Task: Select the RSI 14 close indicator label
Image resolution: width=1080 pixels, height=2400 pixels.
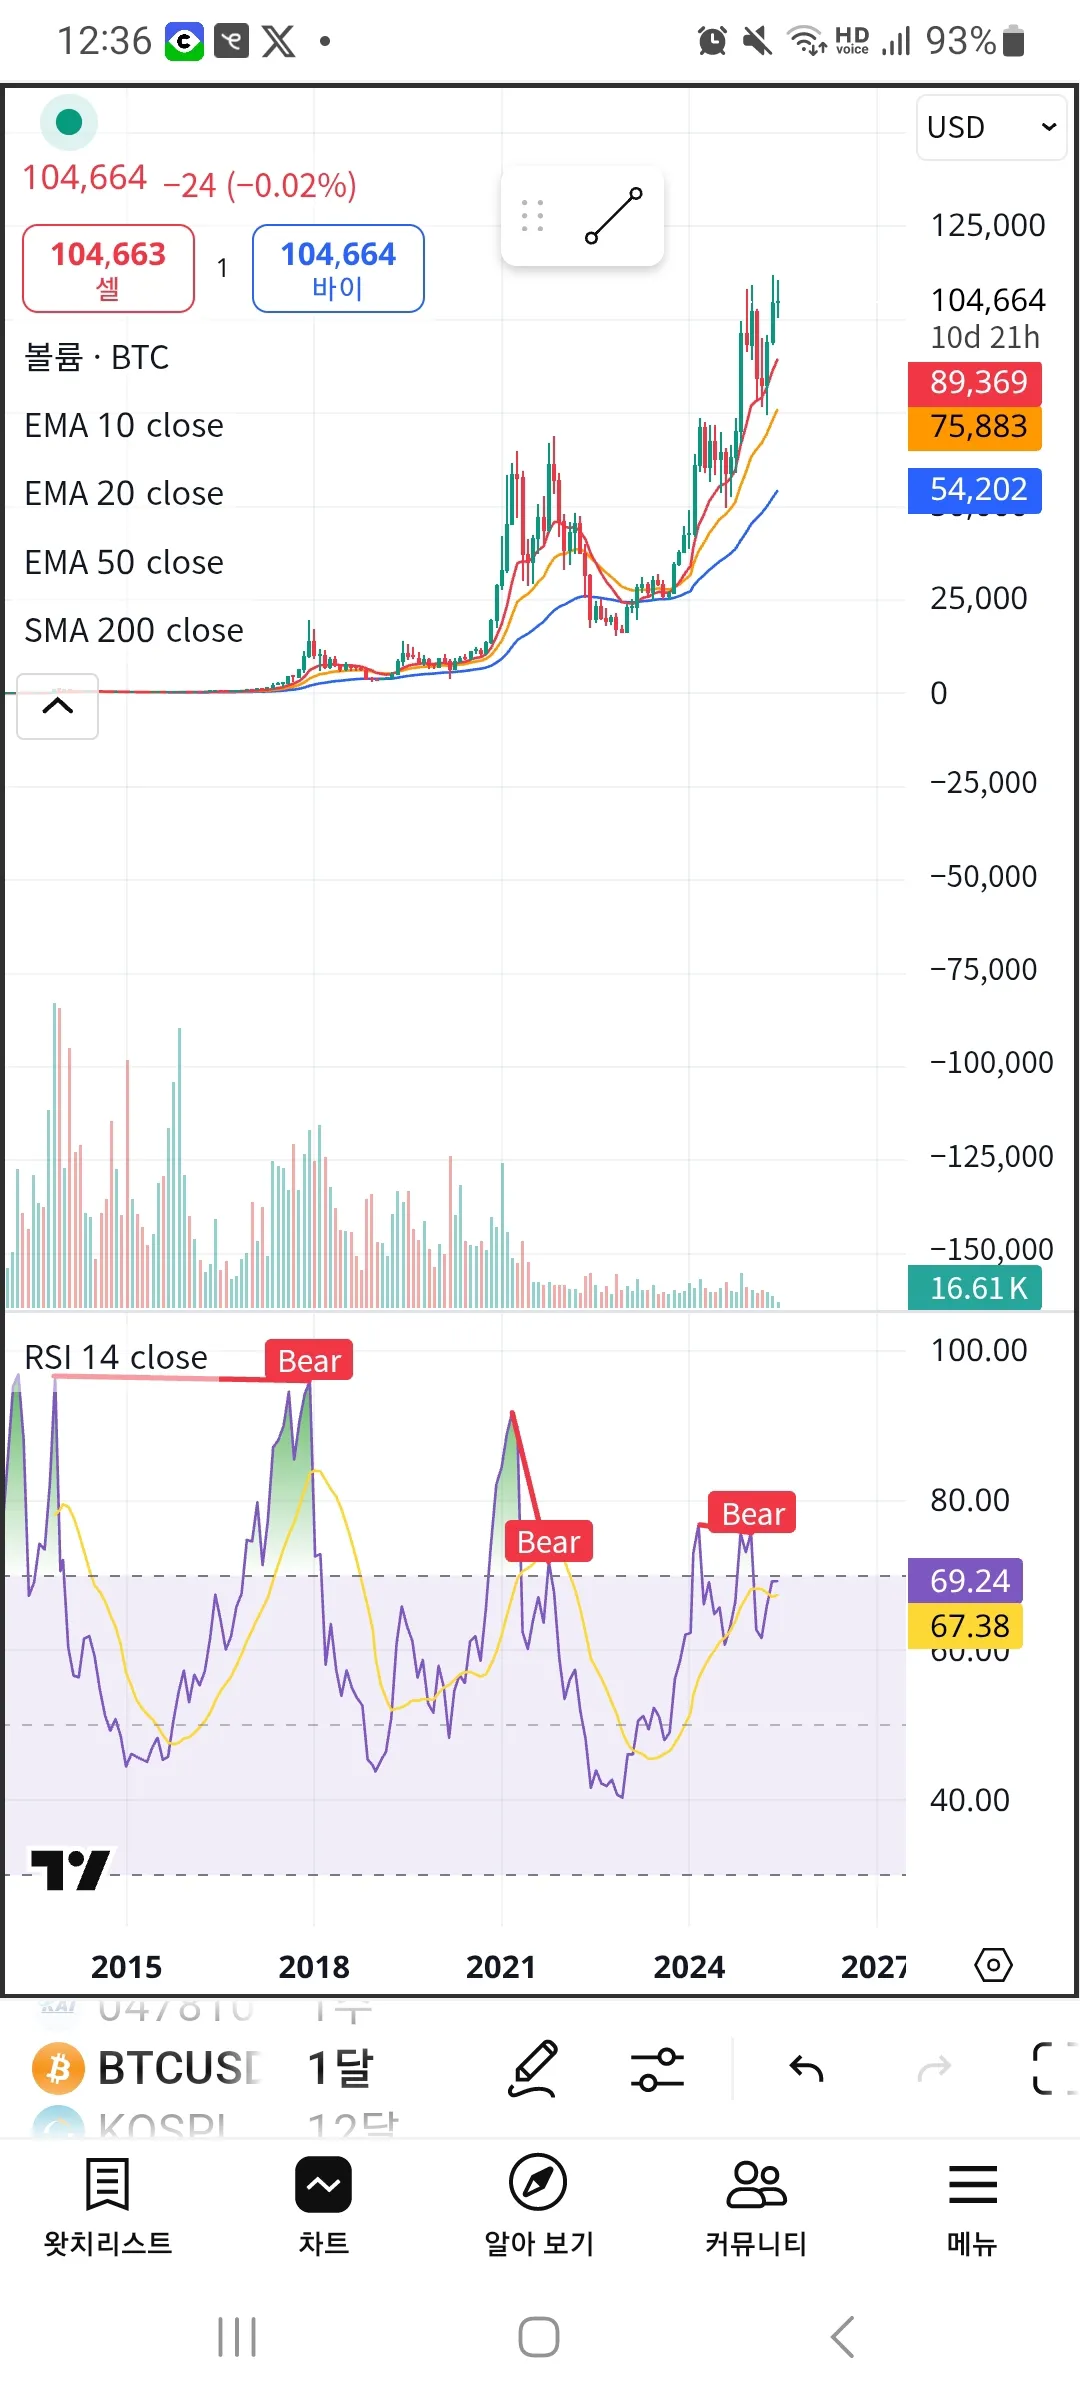Action: tap(116, 1357)
